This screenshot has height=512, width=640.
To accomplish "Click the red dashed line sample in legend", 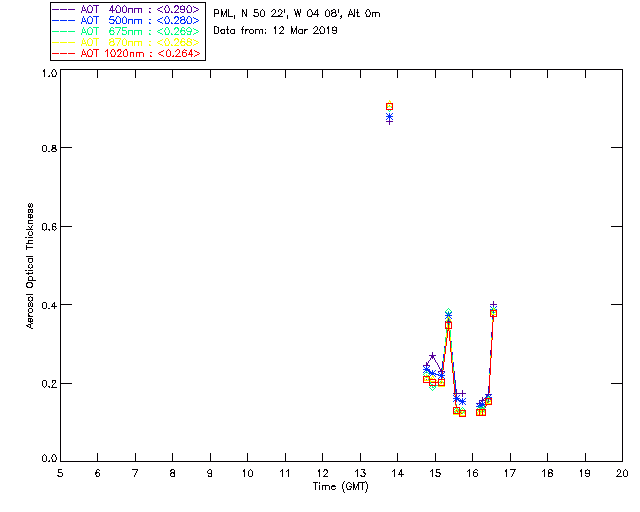I will [64, 53].
